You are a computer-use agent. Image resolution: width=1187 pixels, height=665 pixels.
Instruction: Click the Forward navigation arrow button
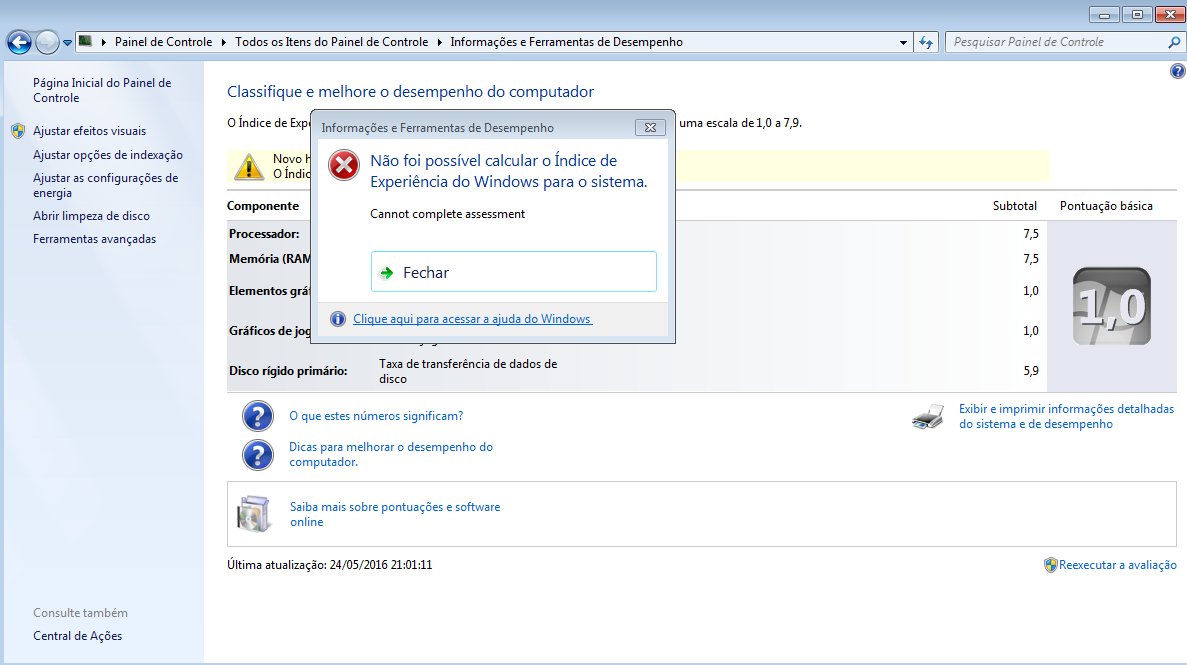pos(47,42)
